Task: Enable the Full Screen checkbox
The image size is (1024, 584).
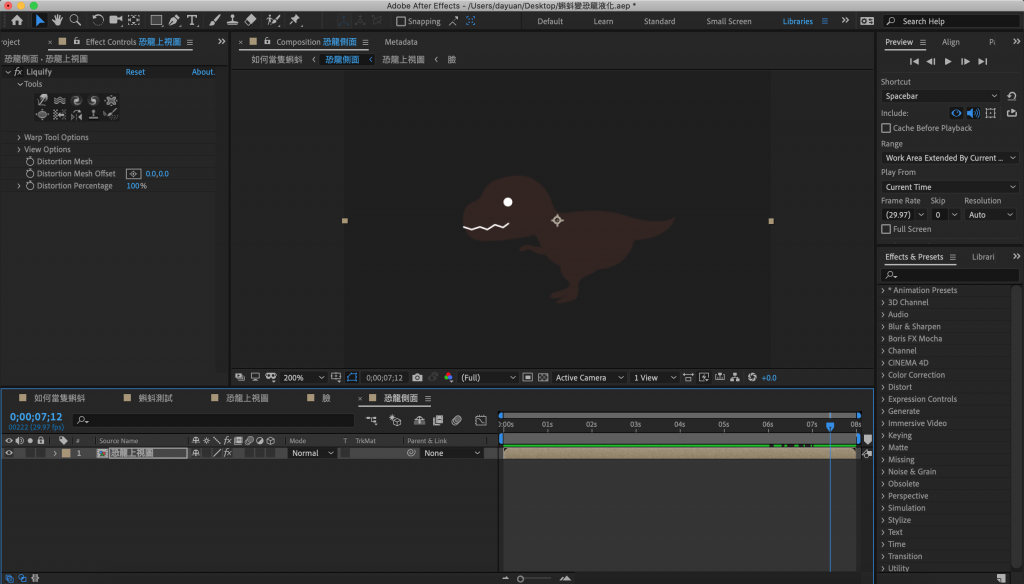Action: click(886, 229)
